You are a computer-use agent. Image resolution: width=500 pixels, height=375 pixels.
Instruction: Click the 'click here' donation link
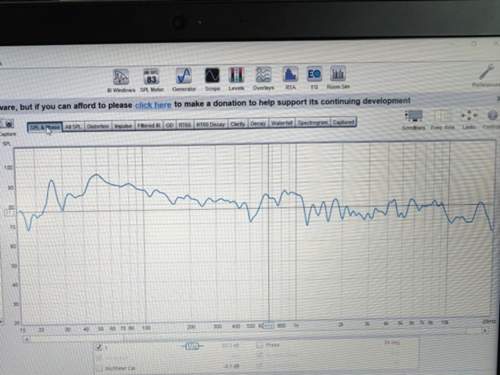point(153,105)
